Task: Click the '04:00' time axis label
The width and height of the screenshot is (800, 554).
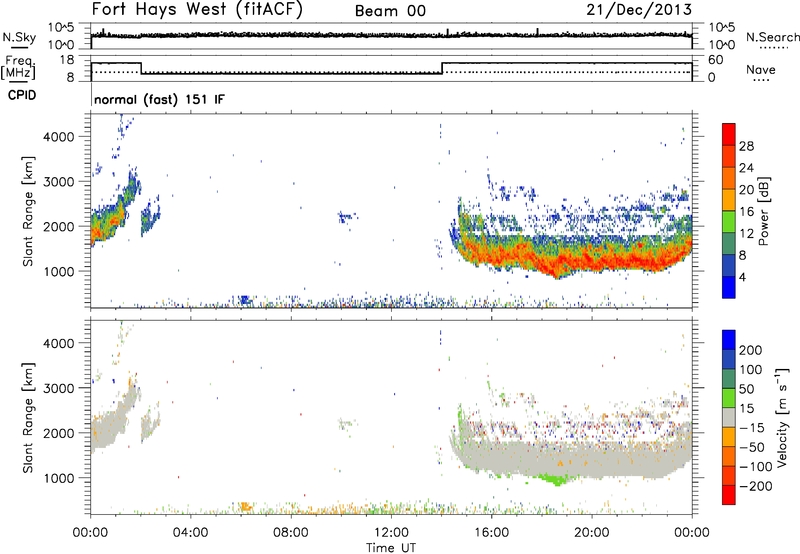Action: click(x=190, y=533)
